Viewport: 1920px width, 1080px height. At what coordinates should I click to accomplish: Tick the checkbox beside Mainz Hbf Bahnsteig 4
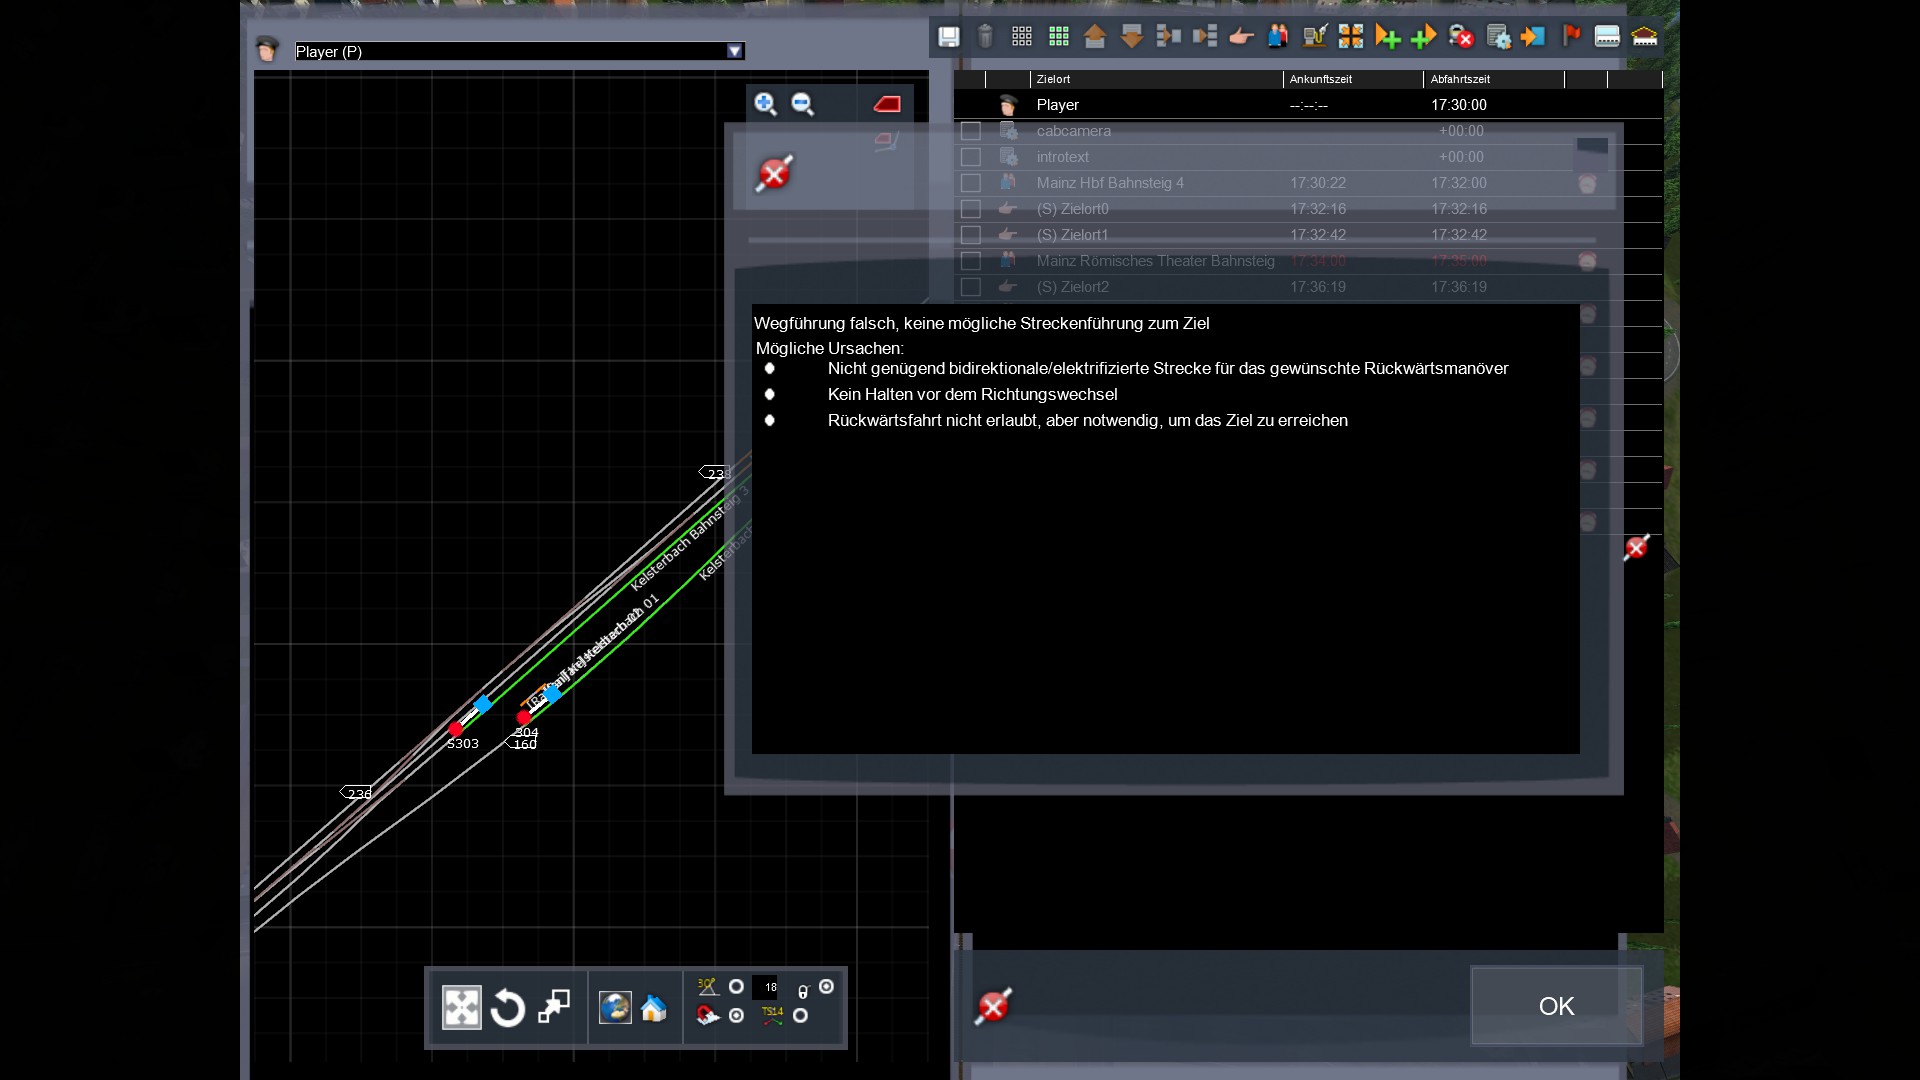click(970, 183)
